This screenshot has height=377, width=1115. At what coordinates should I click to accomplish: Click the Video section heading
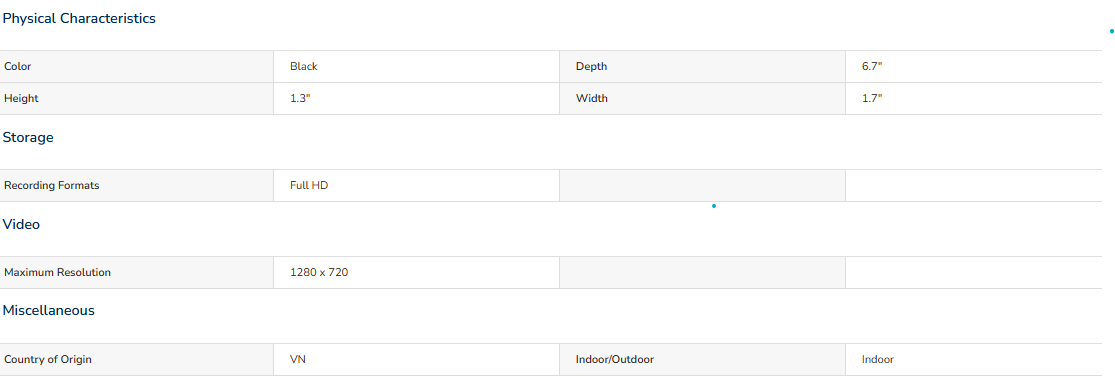pyautogui.click(x=21, y=225)
